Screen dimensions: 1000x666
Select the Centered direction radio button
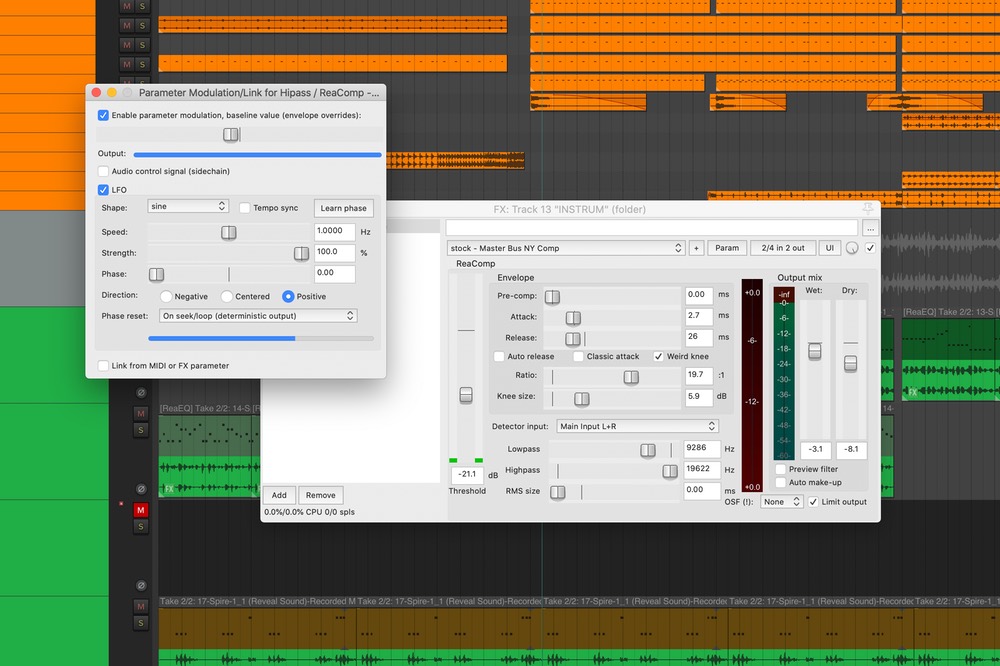click(x=227, y=296)
